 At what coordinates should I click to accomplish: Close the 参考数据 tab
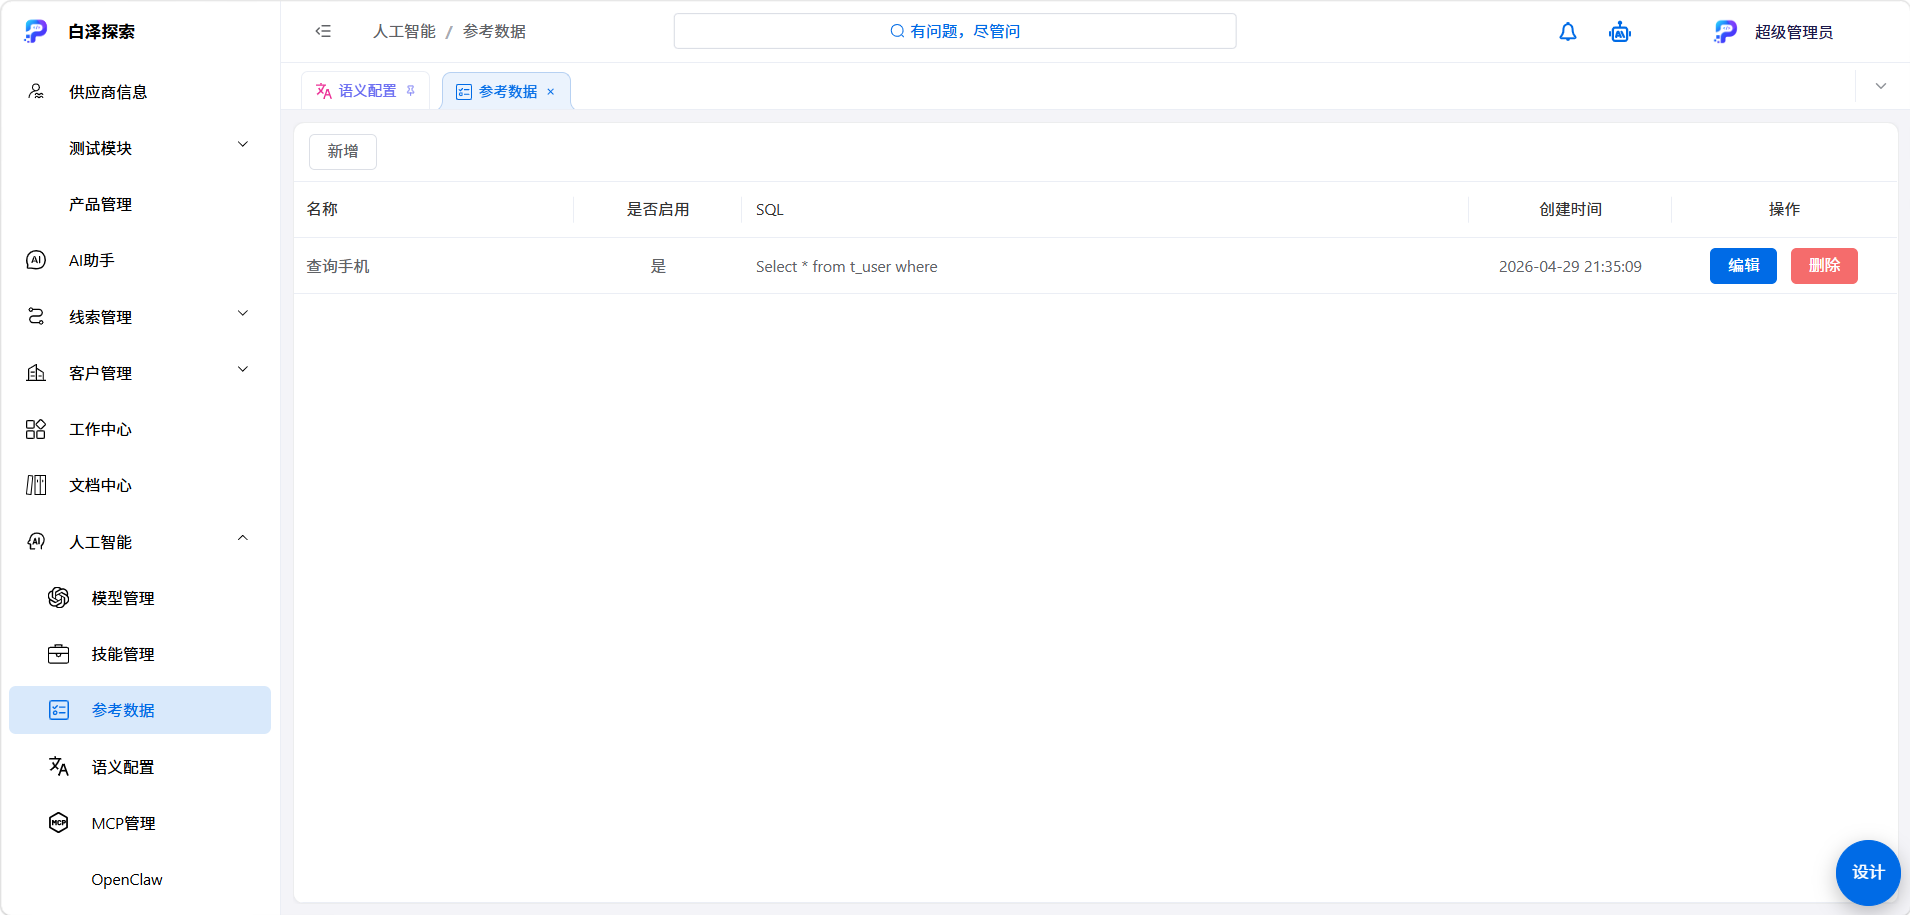point(551,92)
